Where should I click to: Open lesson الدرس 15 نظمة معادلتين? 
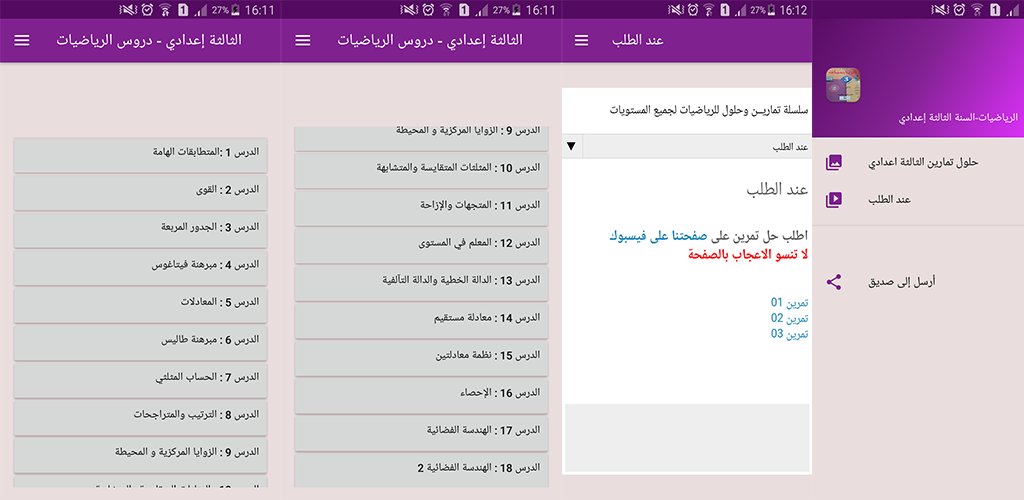pos(422,358)
